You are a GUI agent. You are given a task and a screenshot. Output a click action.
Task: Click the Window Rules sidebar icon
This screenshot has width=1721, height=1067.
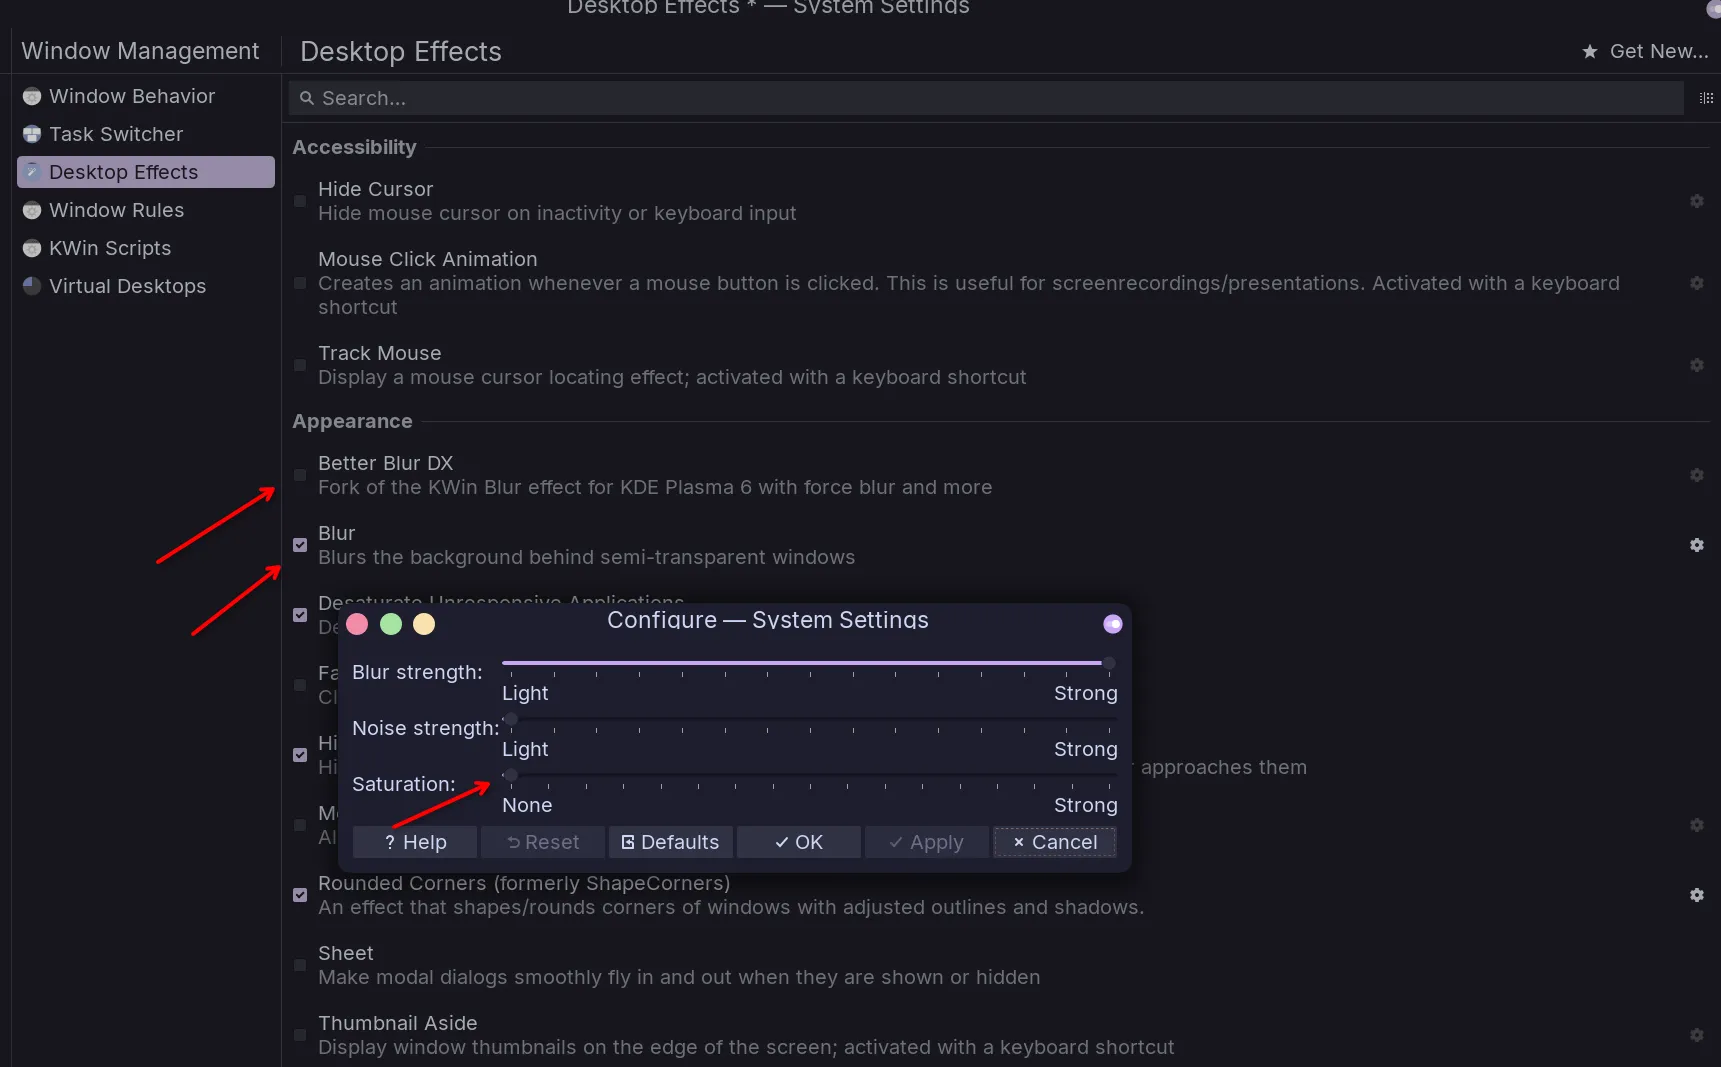click(32, 210)
